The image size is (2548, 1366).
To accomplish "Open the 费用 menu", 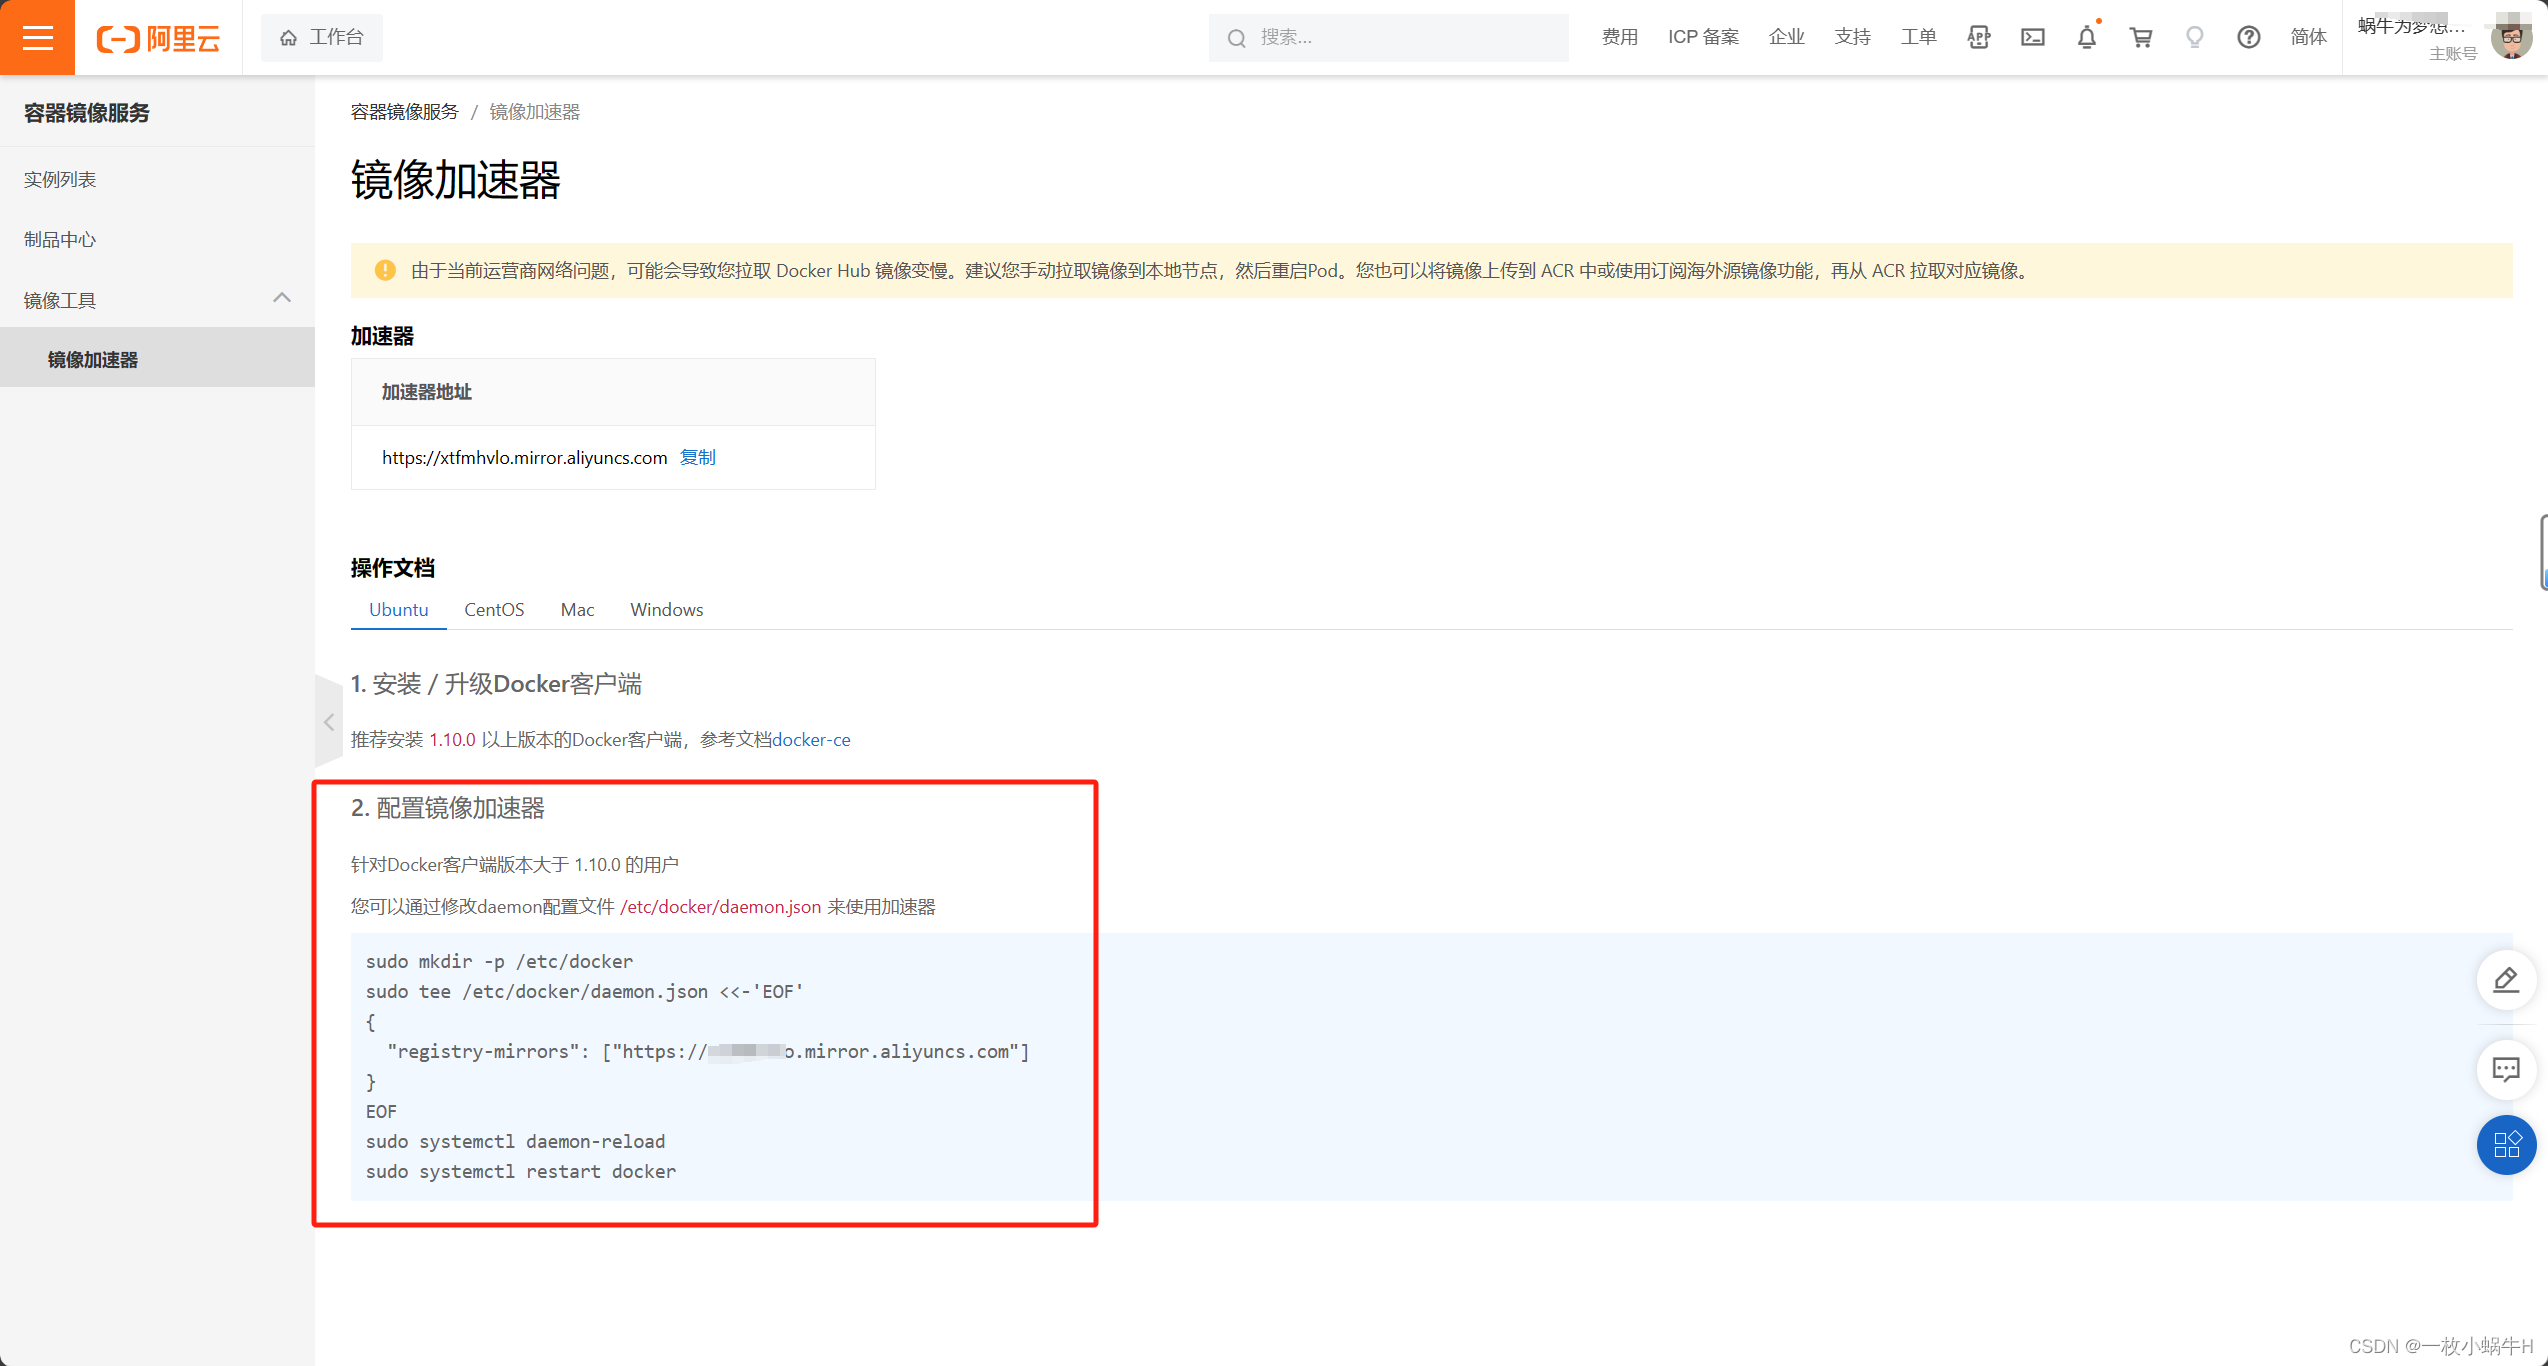I will coord(1619,37).
